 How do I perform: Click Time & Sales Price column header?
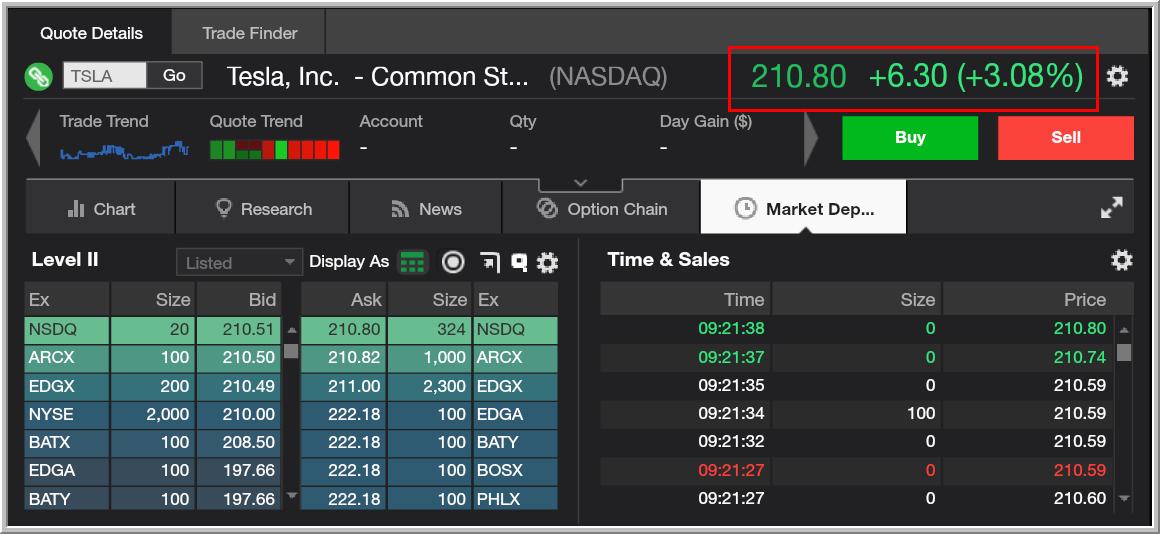[1038, 300]
